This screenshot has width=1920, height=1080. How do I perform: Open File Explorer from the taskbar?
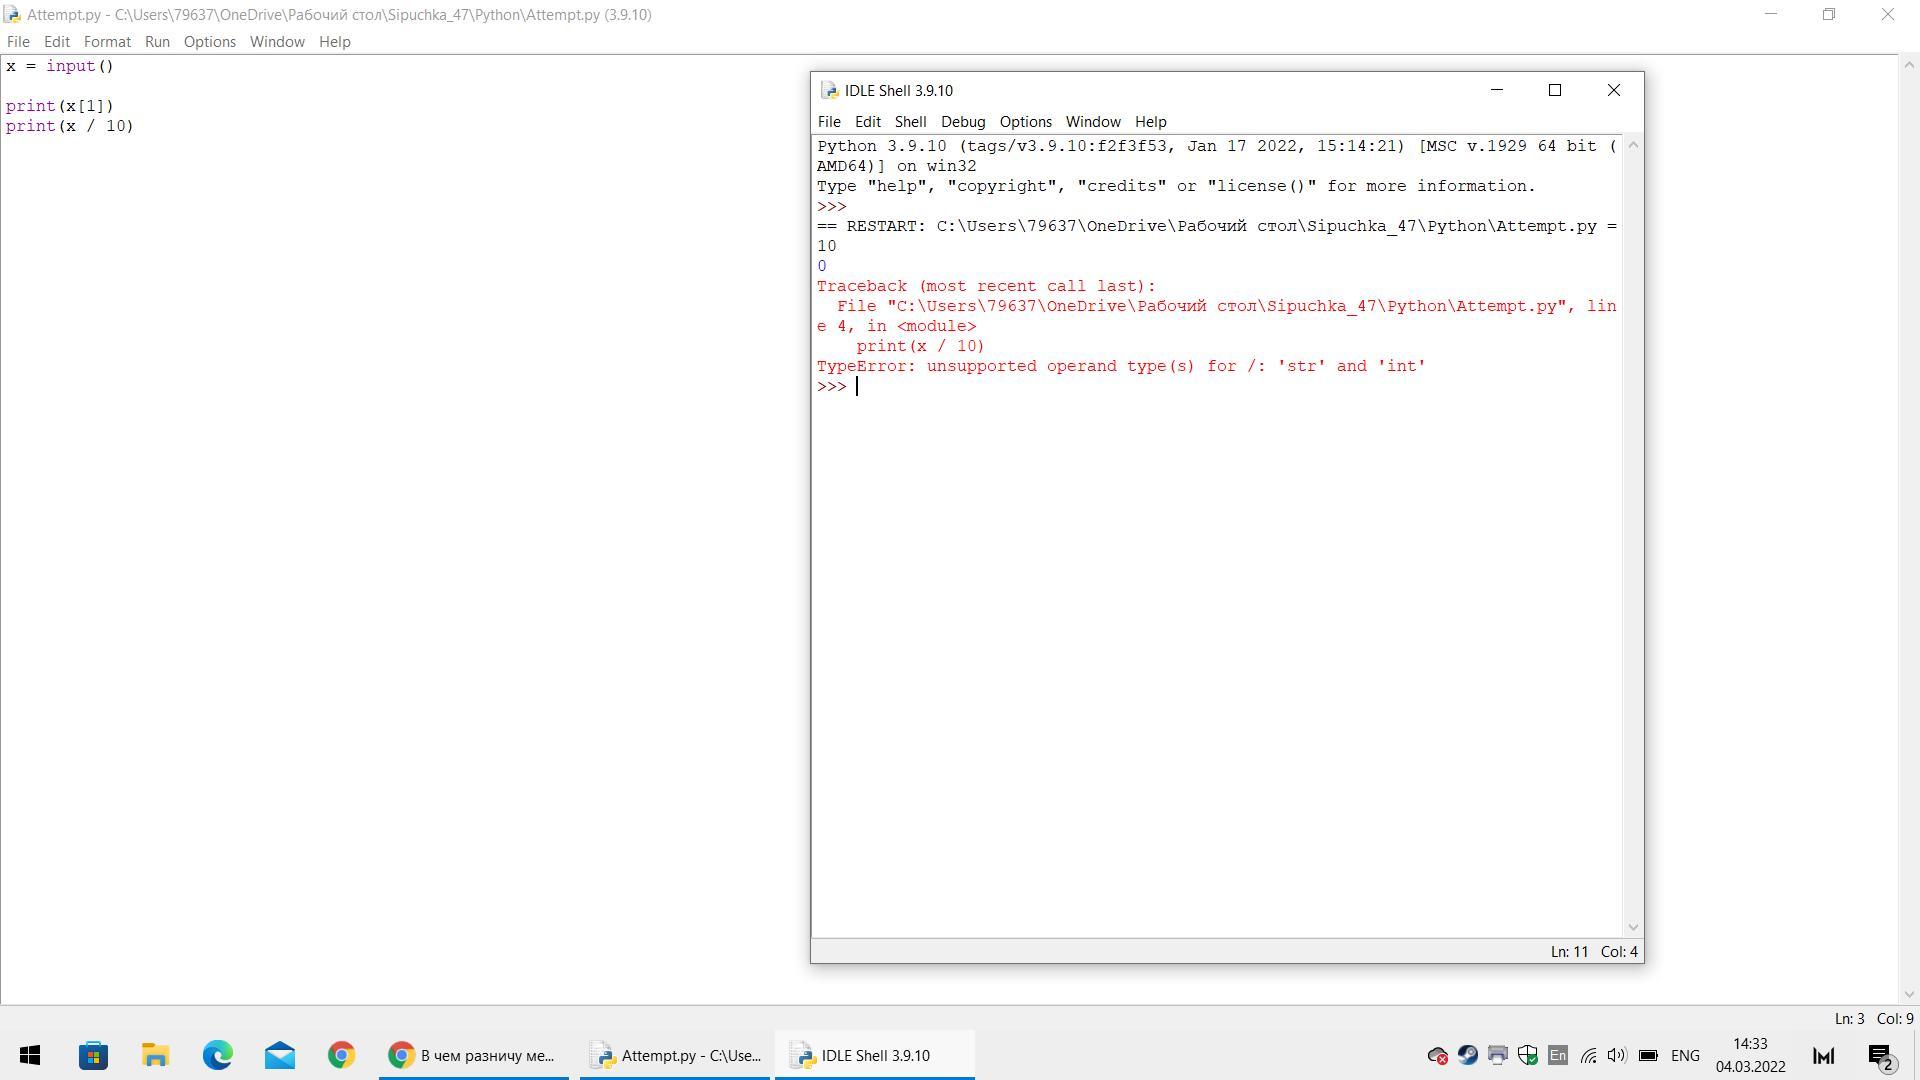point(155,1055)
